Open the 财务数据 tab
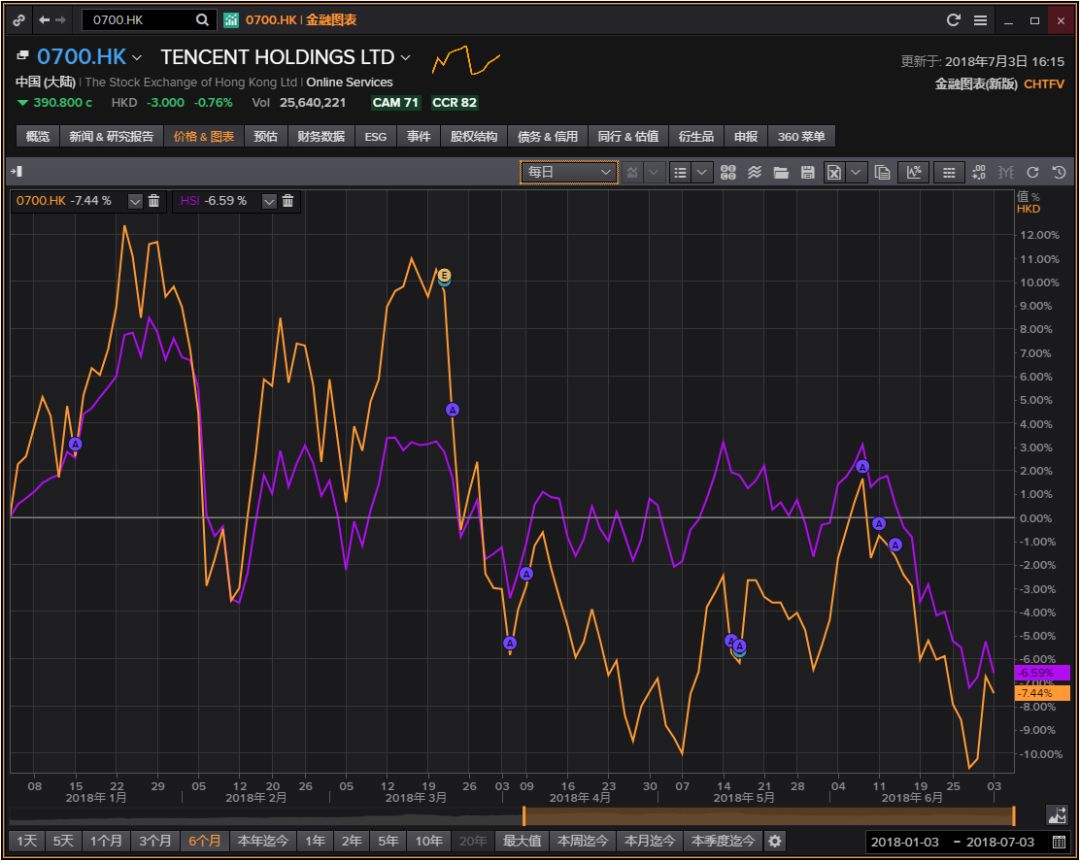This screenshot has width=1080, height=861. pos(321,136)
